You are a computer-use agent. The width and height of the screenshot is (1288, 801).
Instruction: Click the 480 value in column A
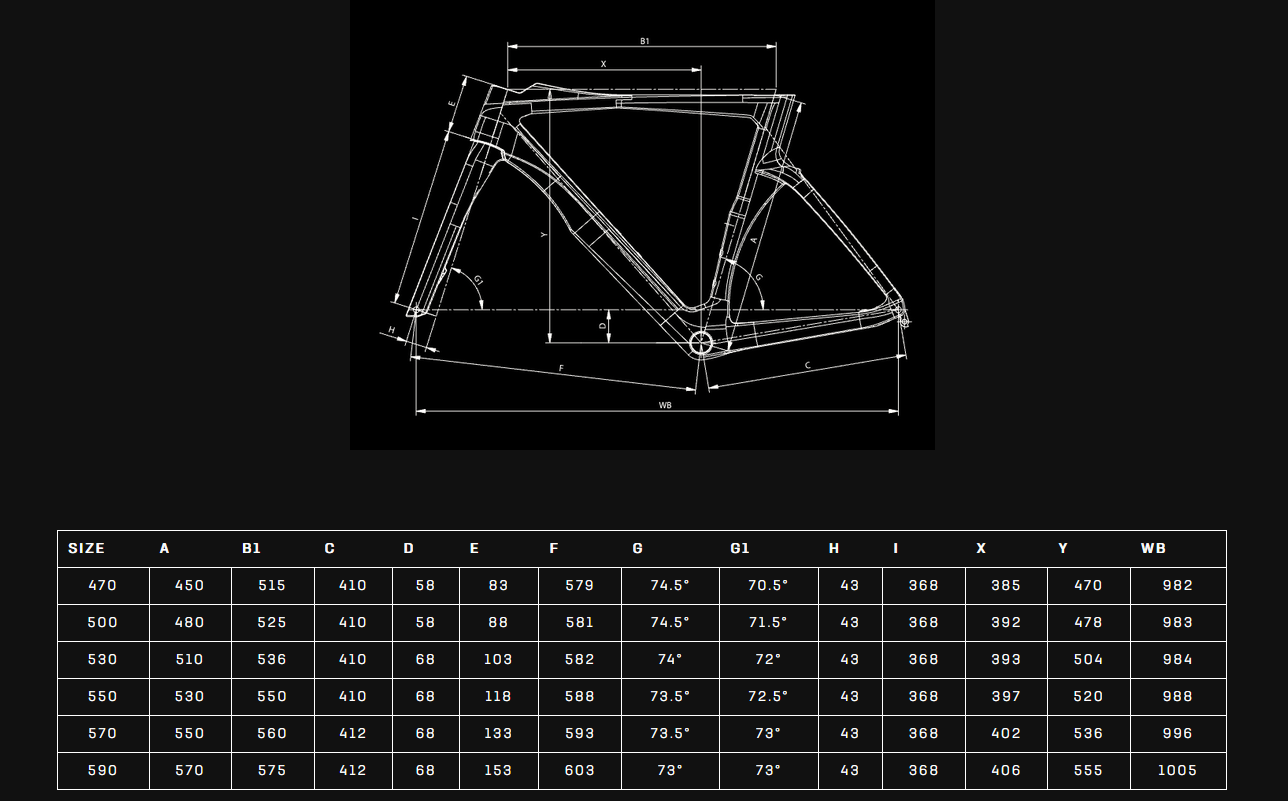pos(189,622)
